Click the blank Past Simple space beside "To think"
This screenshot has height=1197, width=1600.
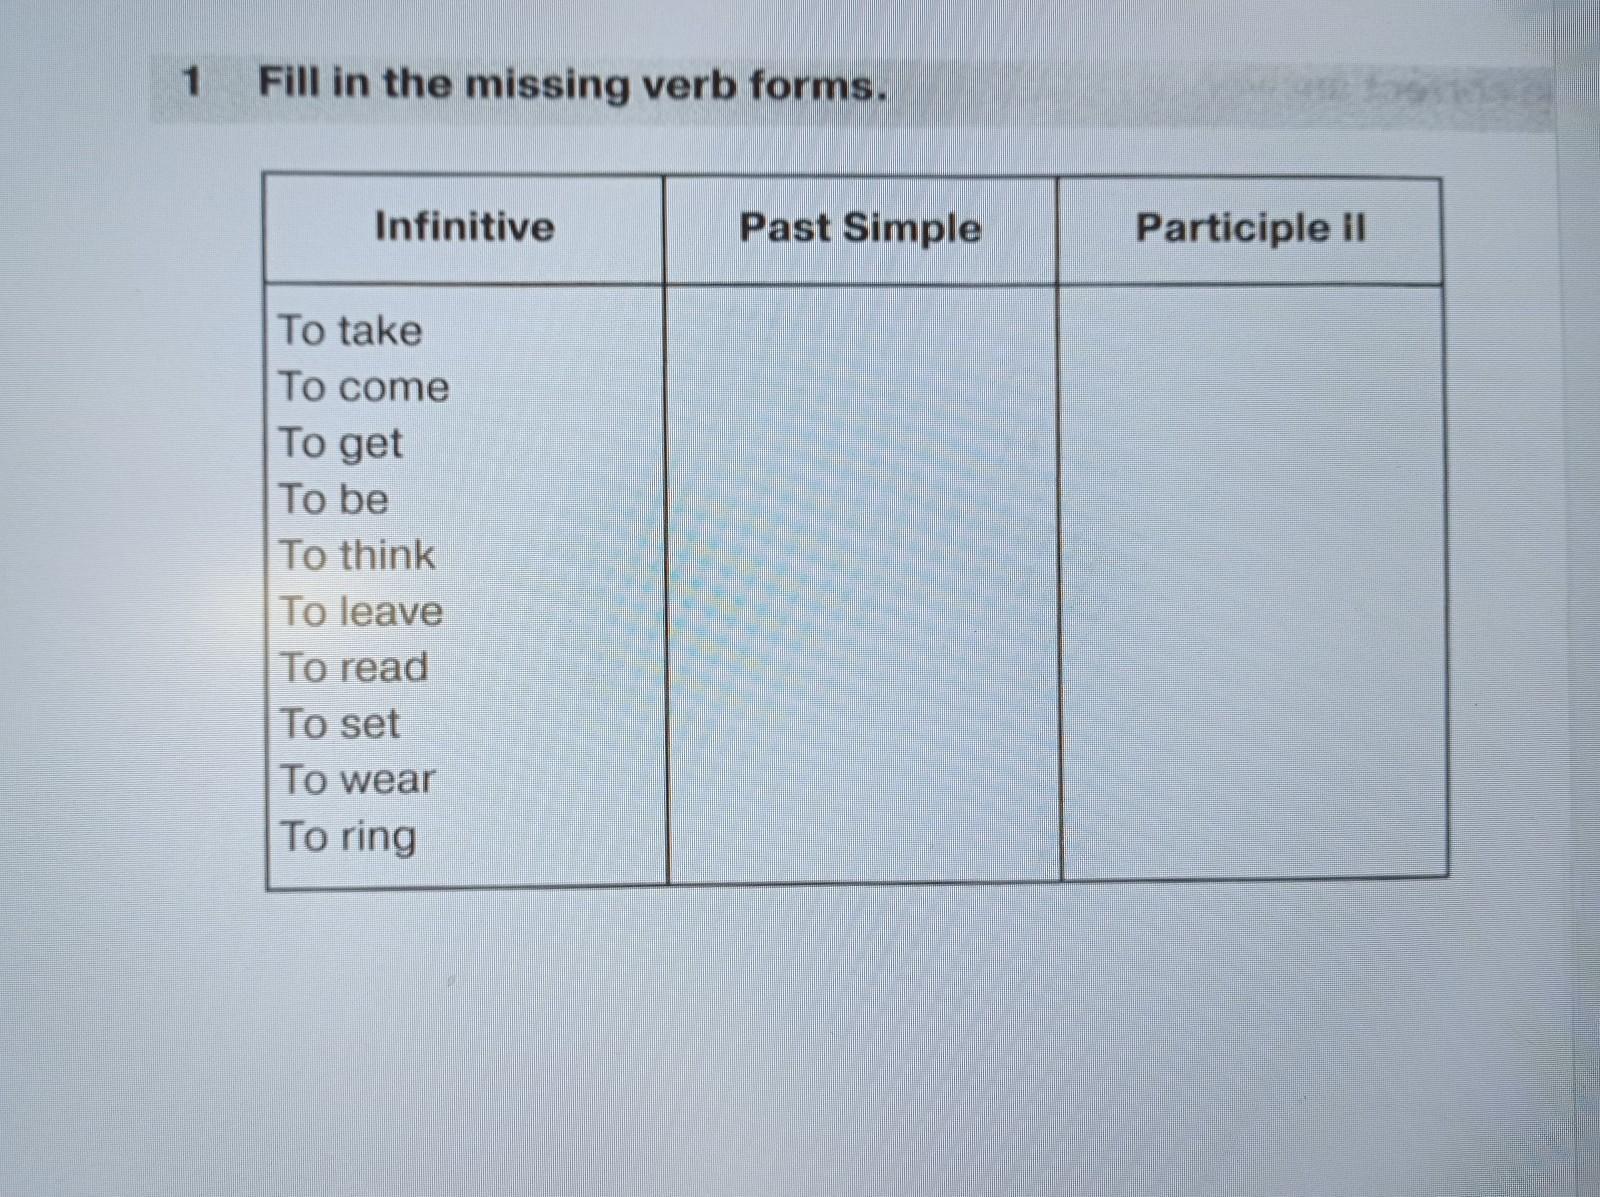(862, 555)
